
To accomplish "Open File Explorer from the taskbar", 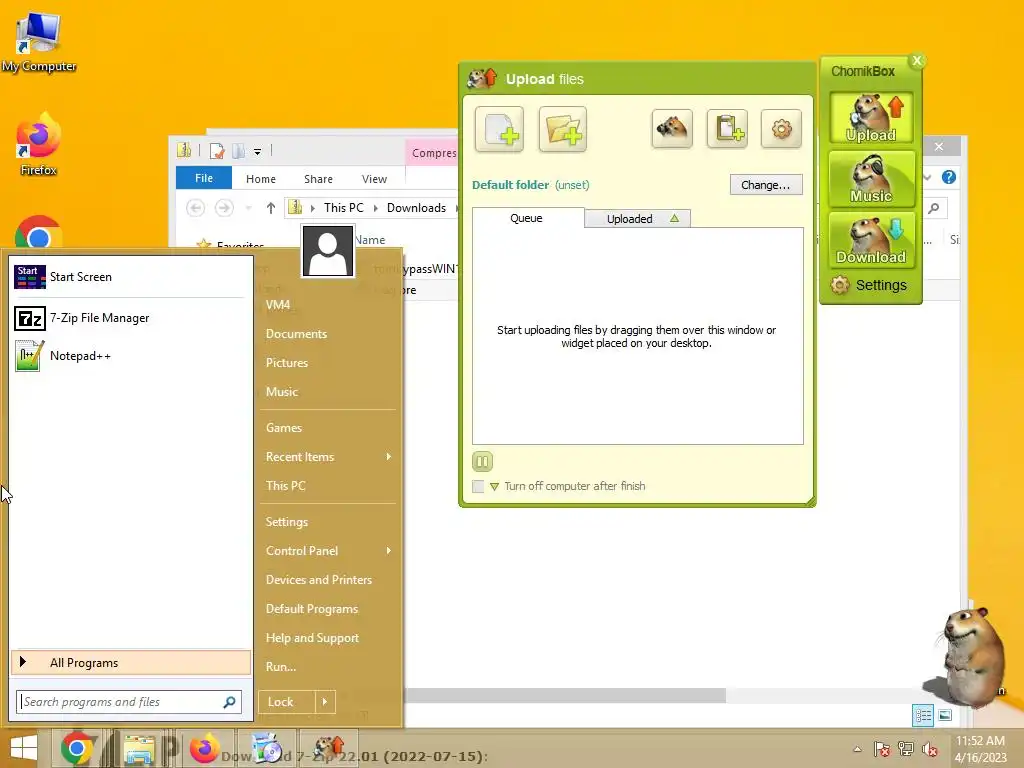I will click(x=139, y=750).
